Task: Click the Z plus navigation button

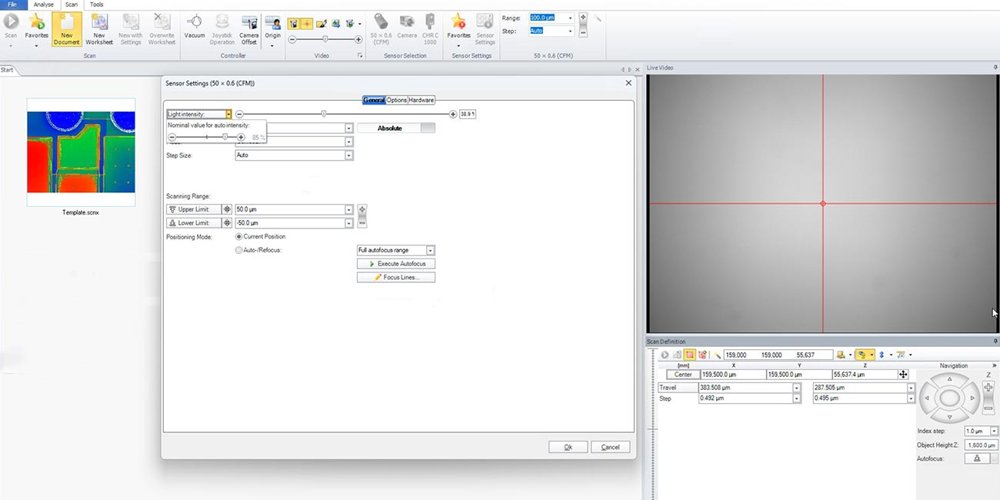Action: (x=989, y=387)
